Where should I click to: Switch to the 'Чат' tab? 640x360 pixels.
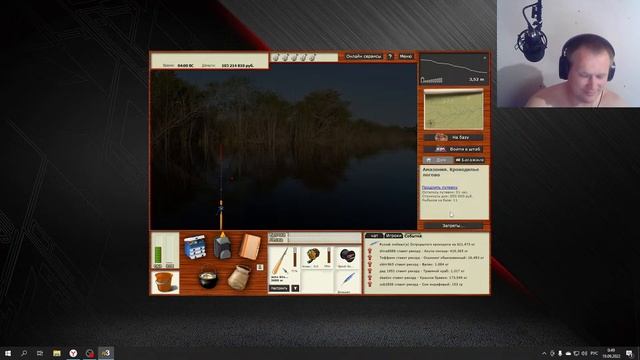374,236
